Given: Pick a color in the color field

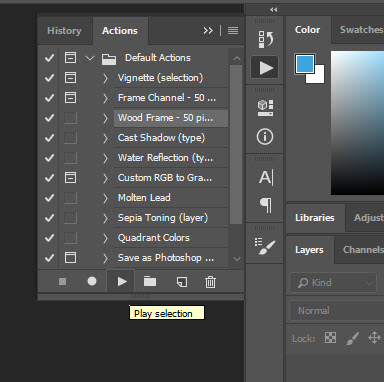Looking at the screenshot, I should [x=357, y=123].
